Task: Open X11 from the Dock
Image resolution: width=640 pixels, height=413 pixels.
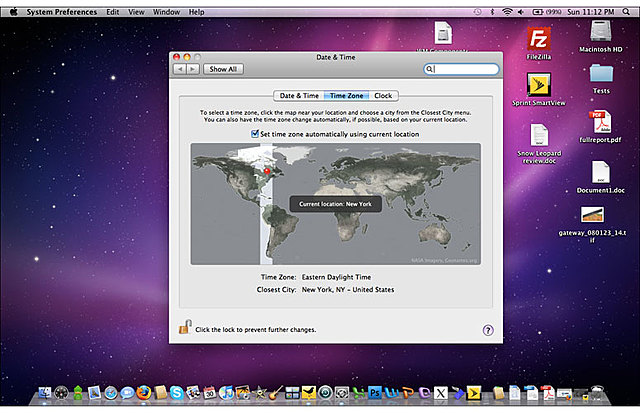Action: [440, 393]
